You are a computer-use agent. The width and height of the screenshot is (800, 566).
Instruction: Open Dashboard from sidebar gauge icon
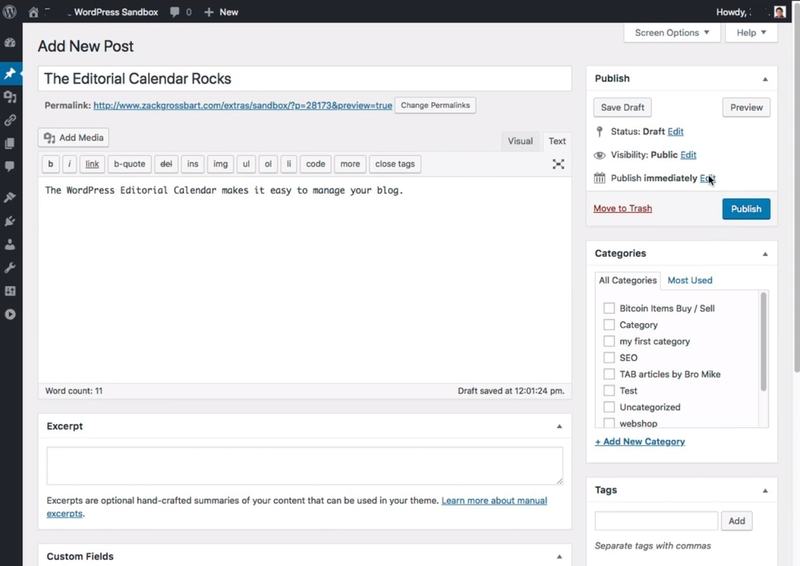coord(10,43)
